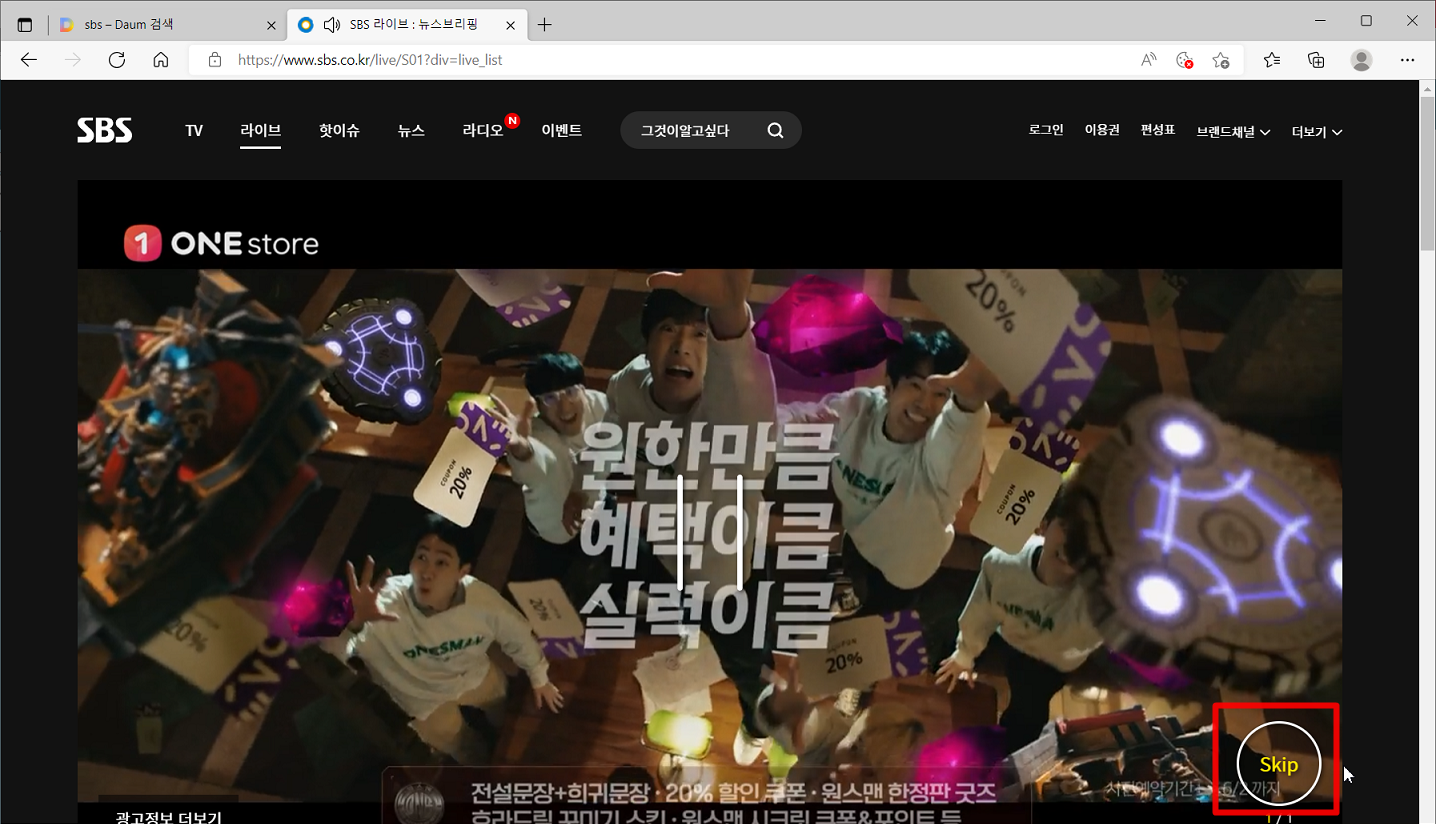Open the browser profile menu
This screenshot has height=824, width=1436.
point(1361,60)
